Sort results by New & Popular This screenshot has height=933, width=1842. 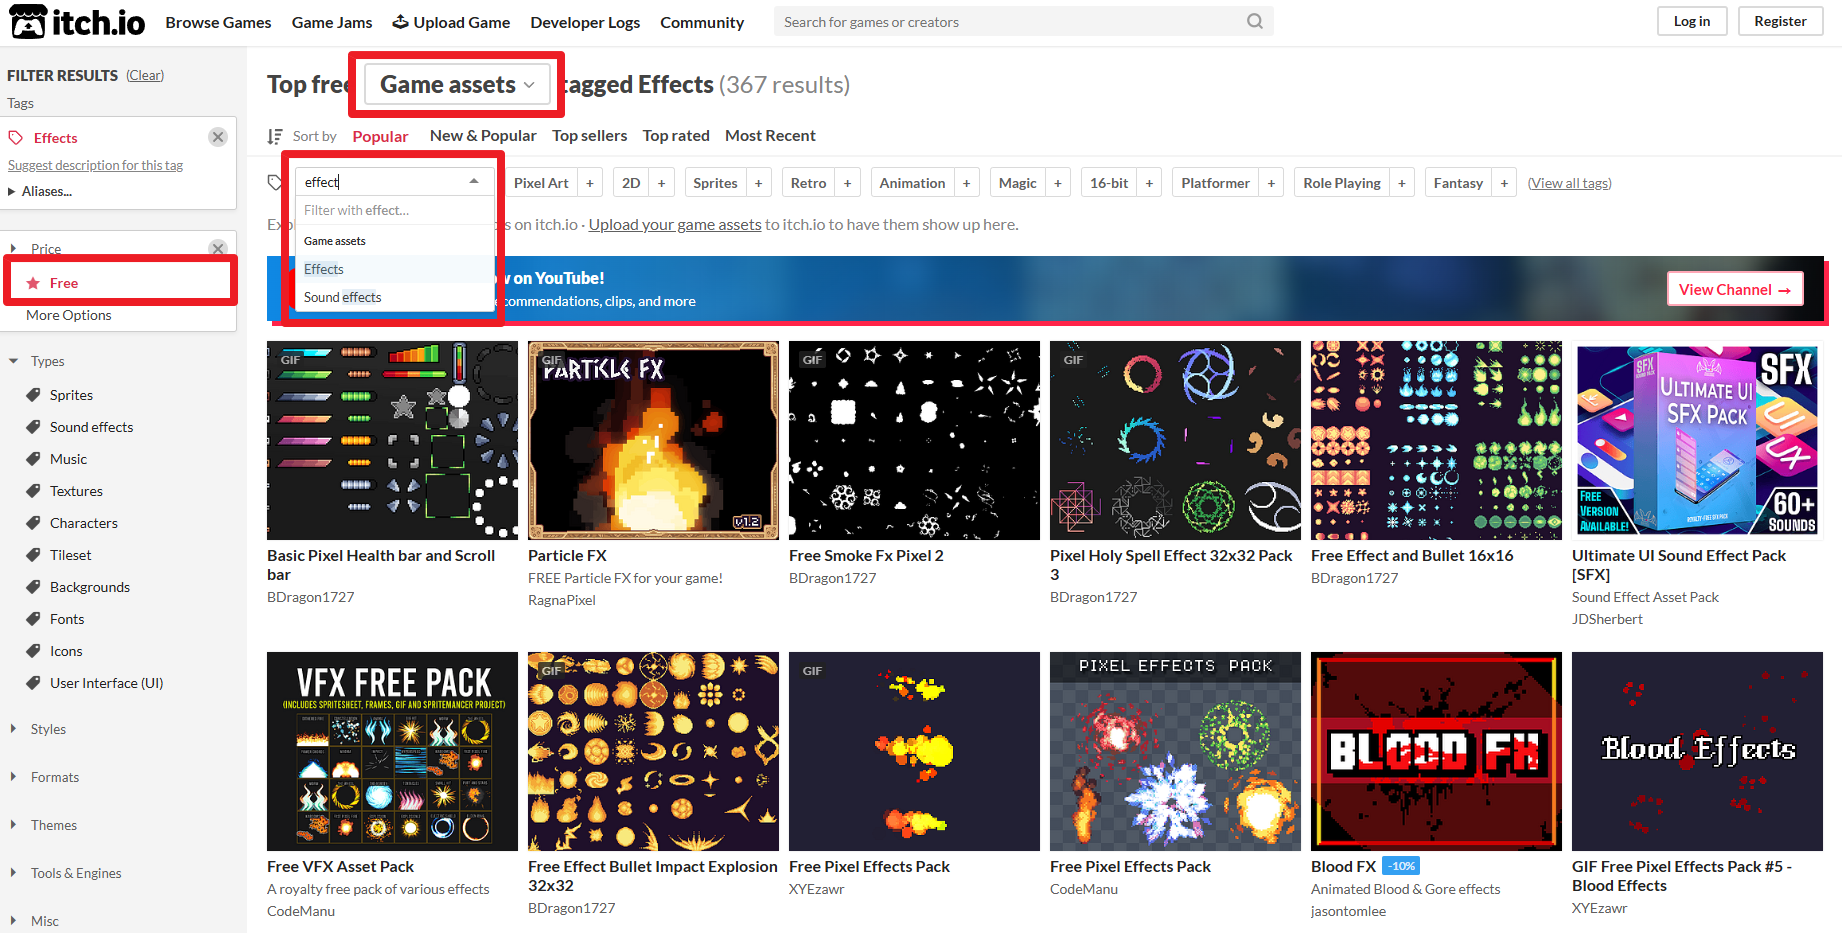[x=483, y=135]
